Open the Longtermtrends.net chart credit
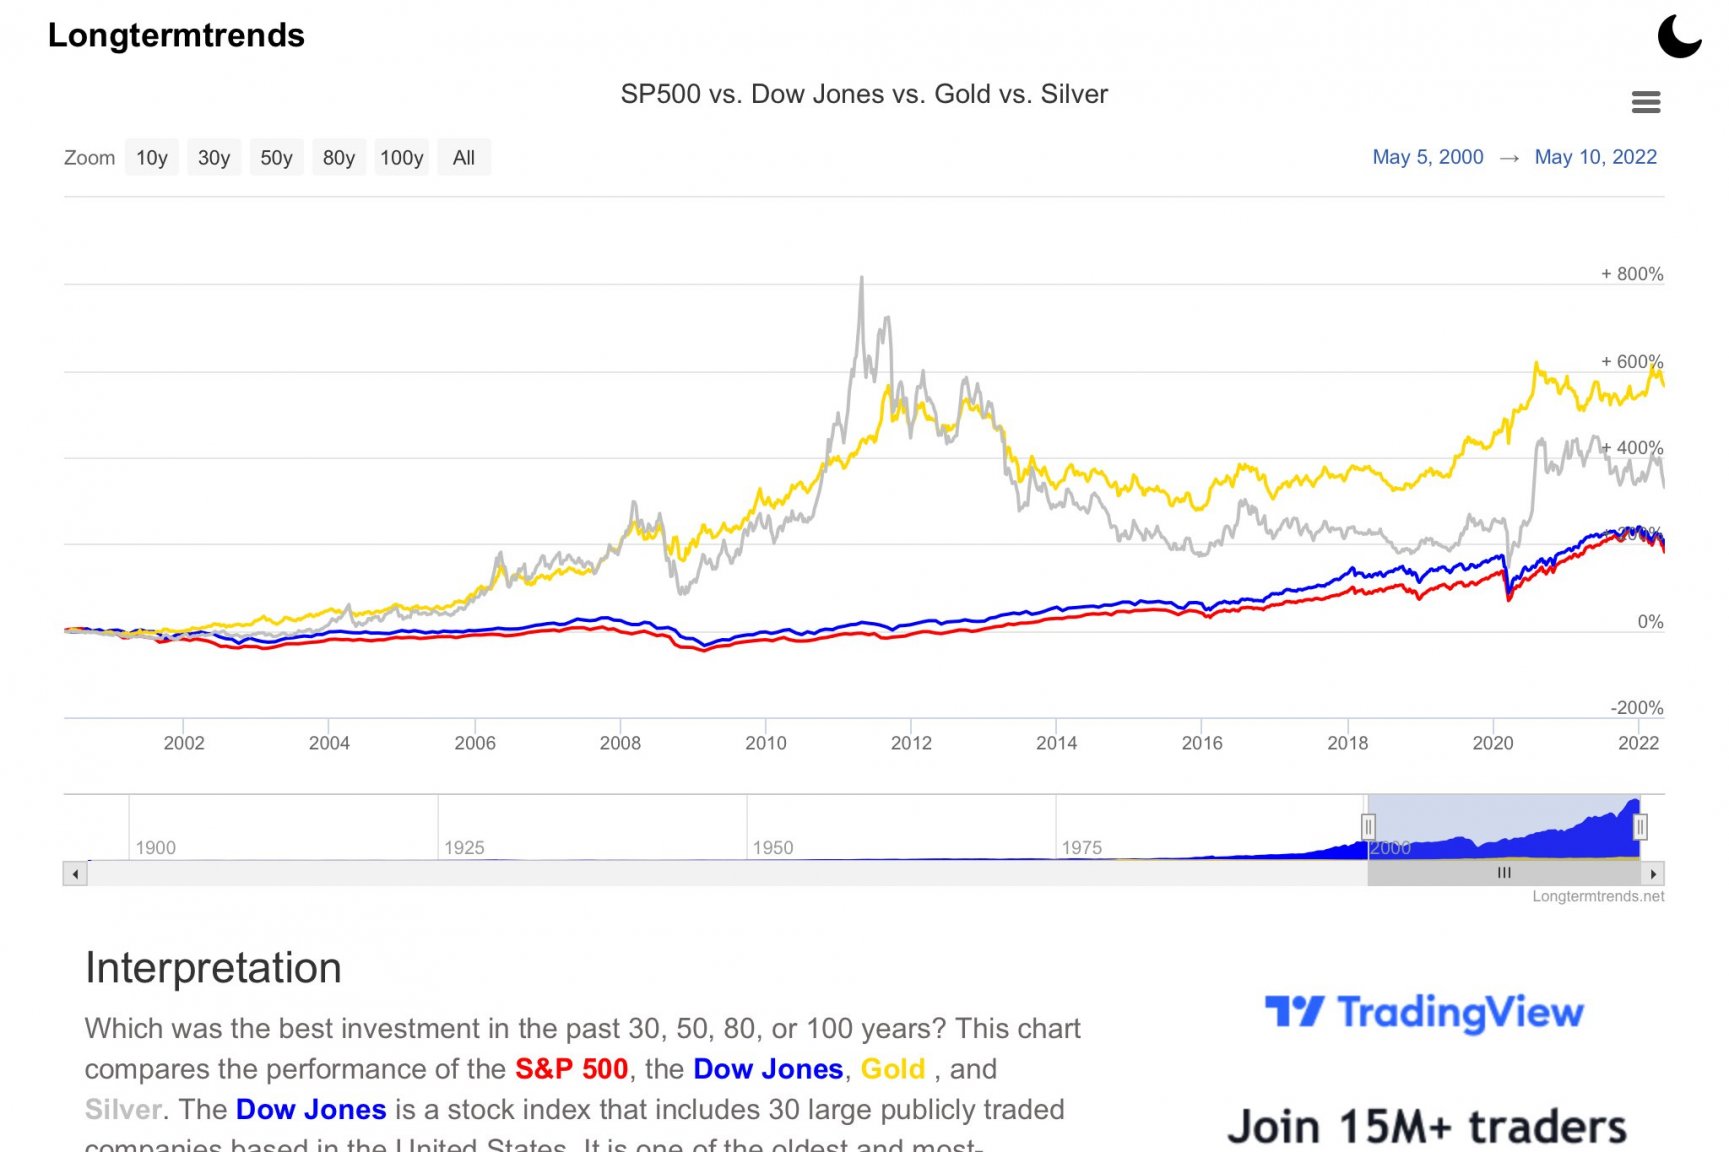The height and width of the screenshot is (1152, 1729). 1598,896
